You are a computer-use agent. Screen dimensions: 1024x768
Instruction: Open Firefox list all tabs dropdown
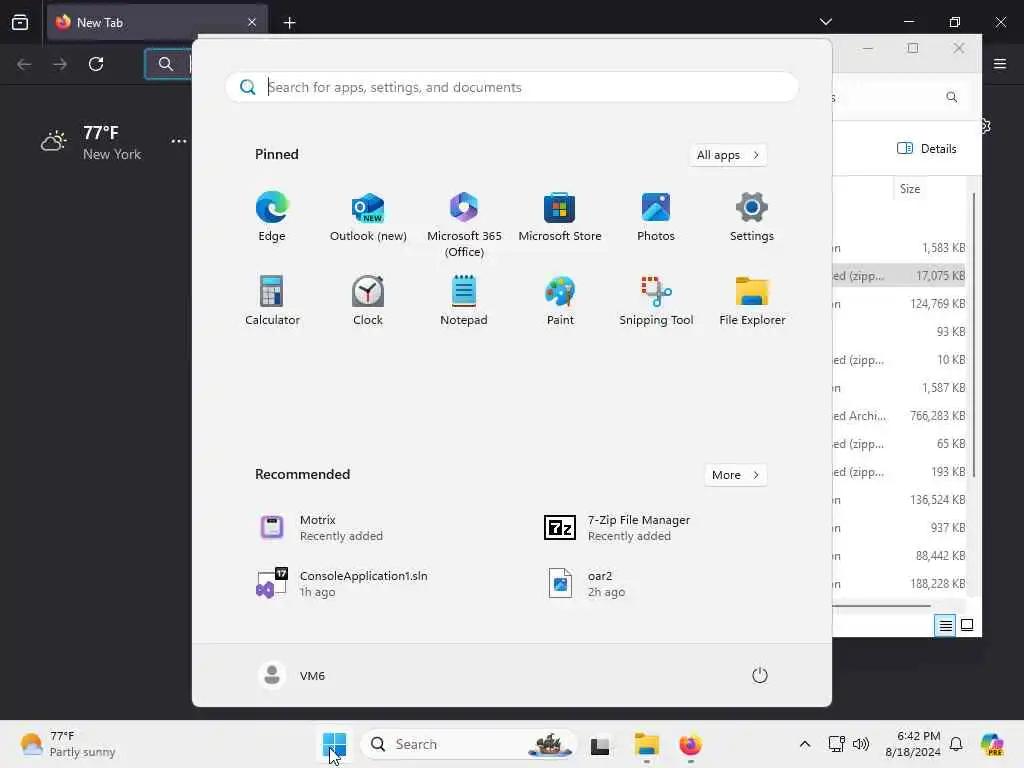(x=825, y=22)
